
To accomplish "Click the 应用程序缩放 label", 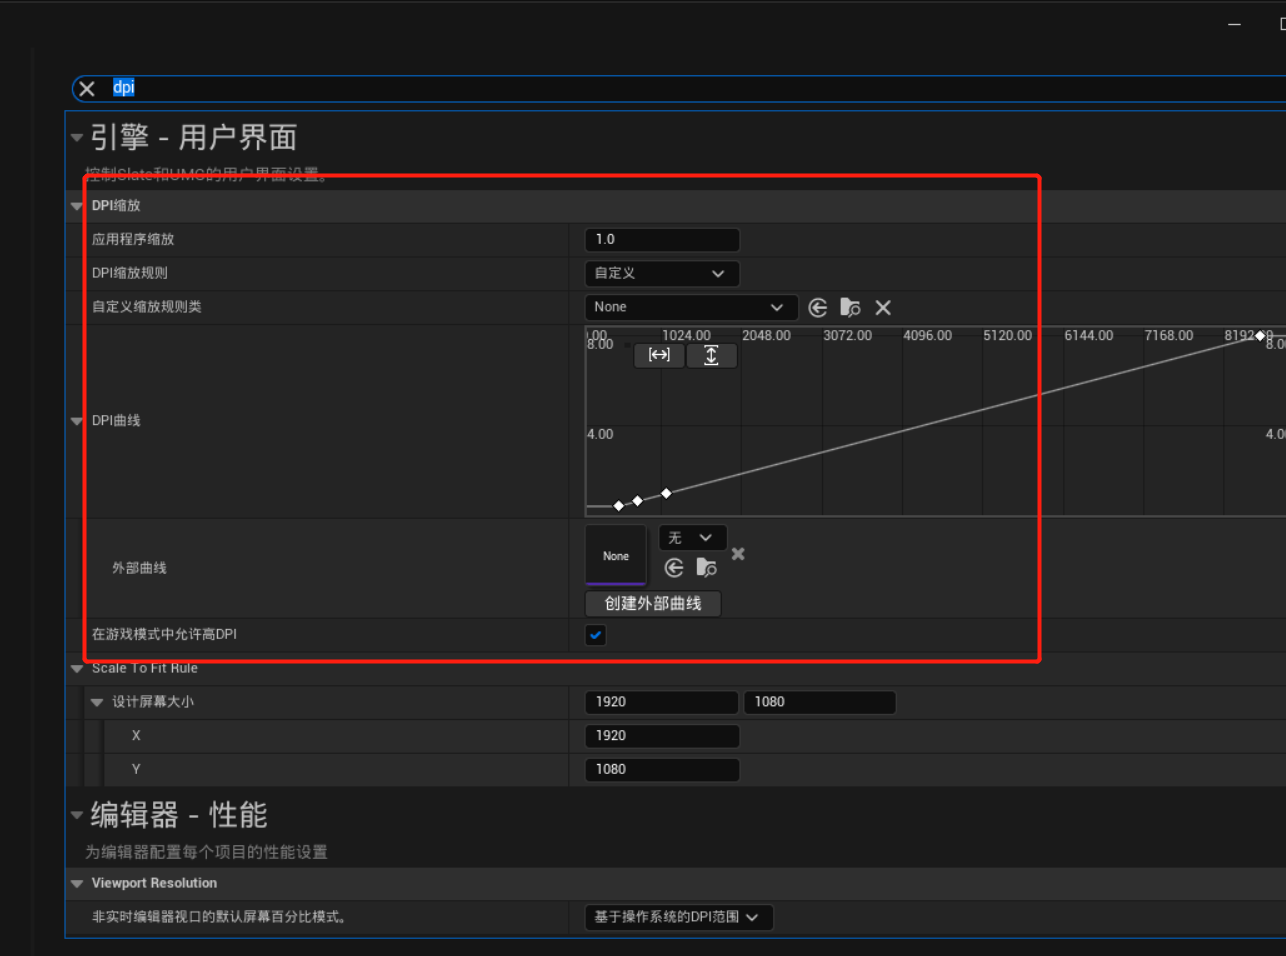I will click(133, 240).
